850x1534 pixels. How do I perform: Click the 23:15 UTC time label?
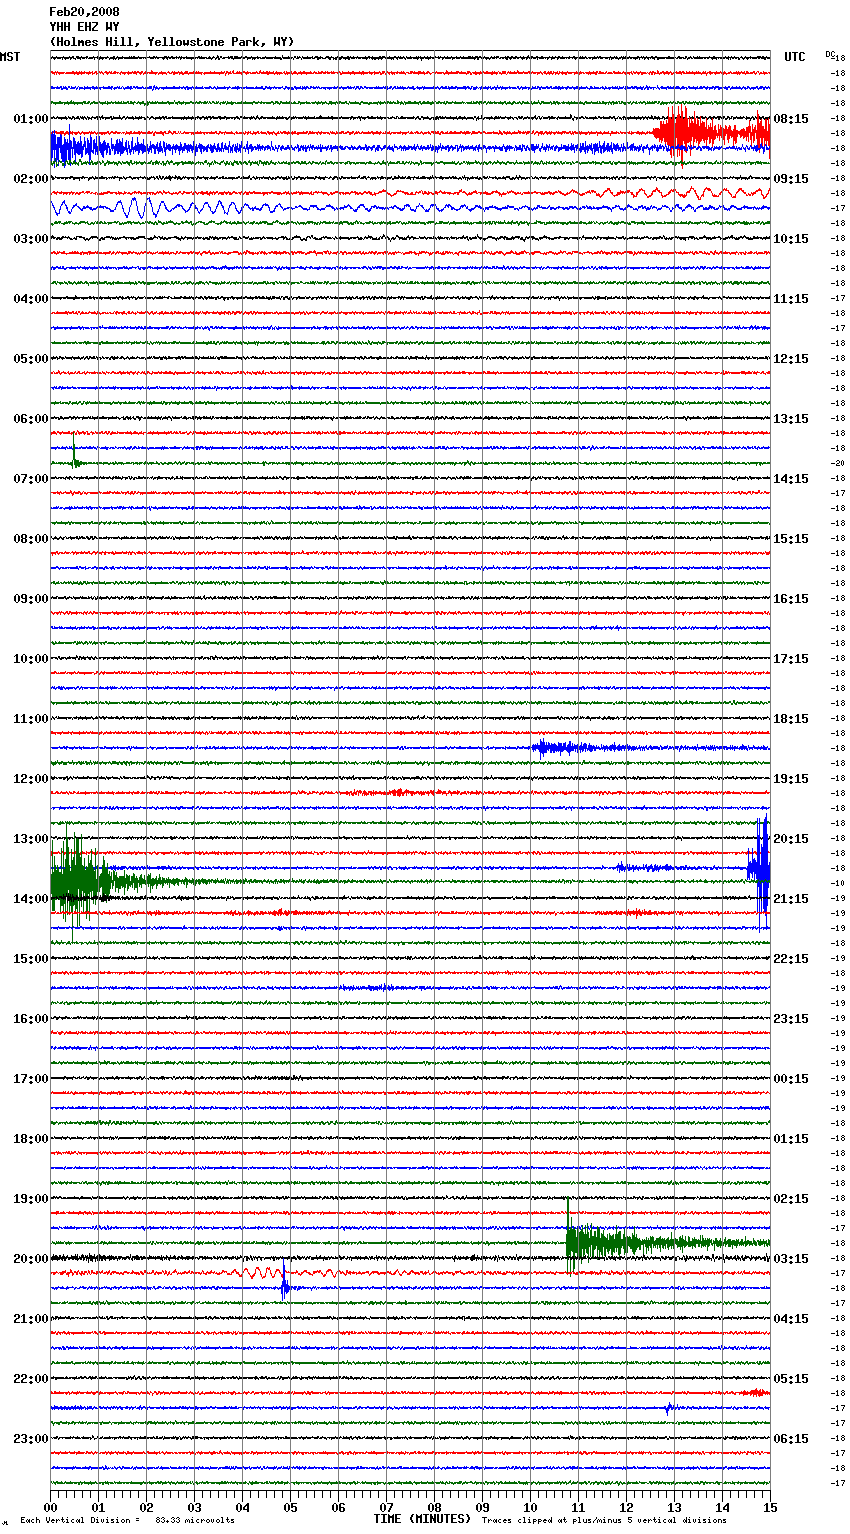[791, 1019]
